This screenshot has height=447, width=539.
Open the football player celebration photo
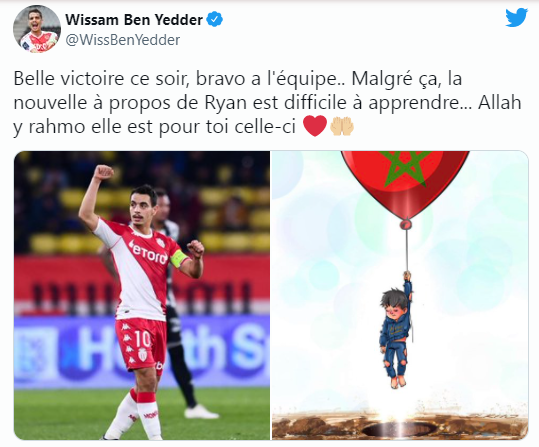coord(142,295)
